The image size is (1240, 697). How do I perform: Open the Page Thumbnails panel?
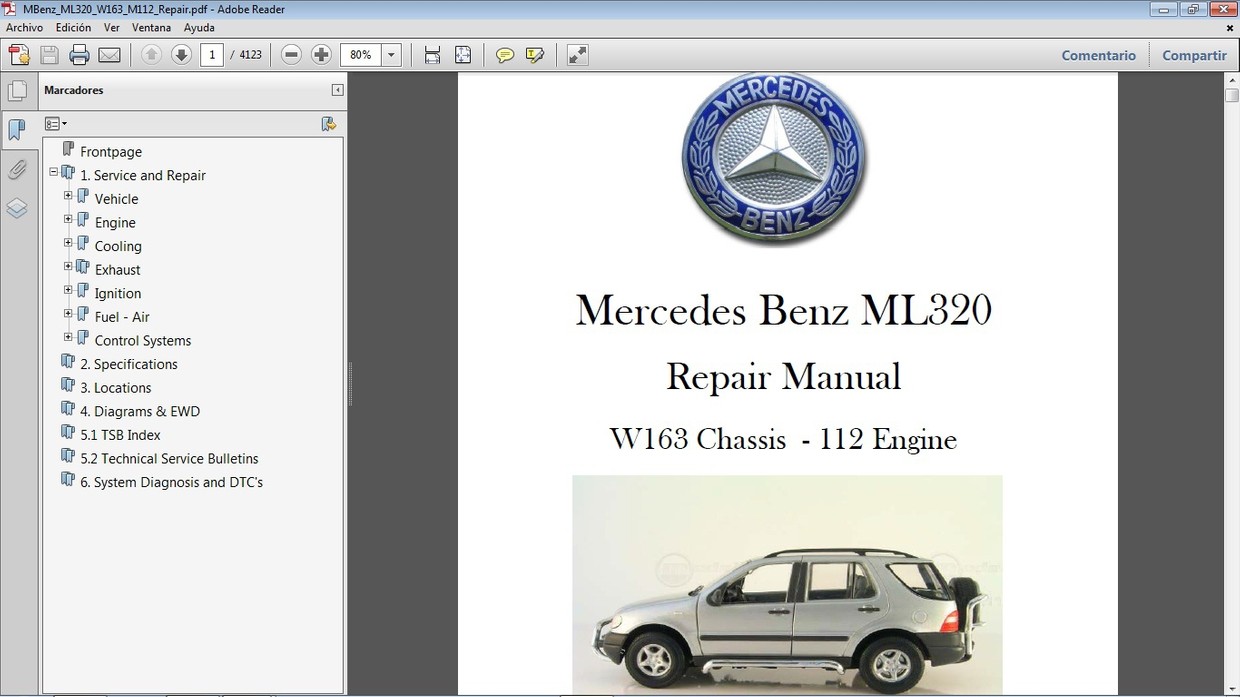tap(18, 90)
